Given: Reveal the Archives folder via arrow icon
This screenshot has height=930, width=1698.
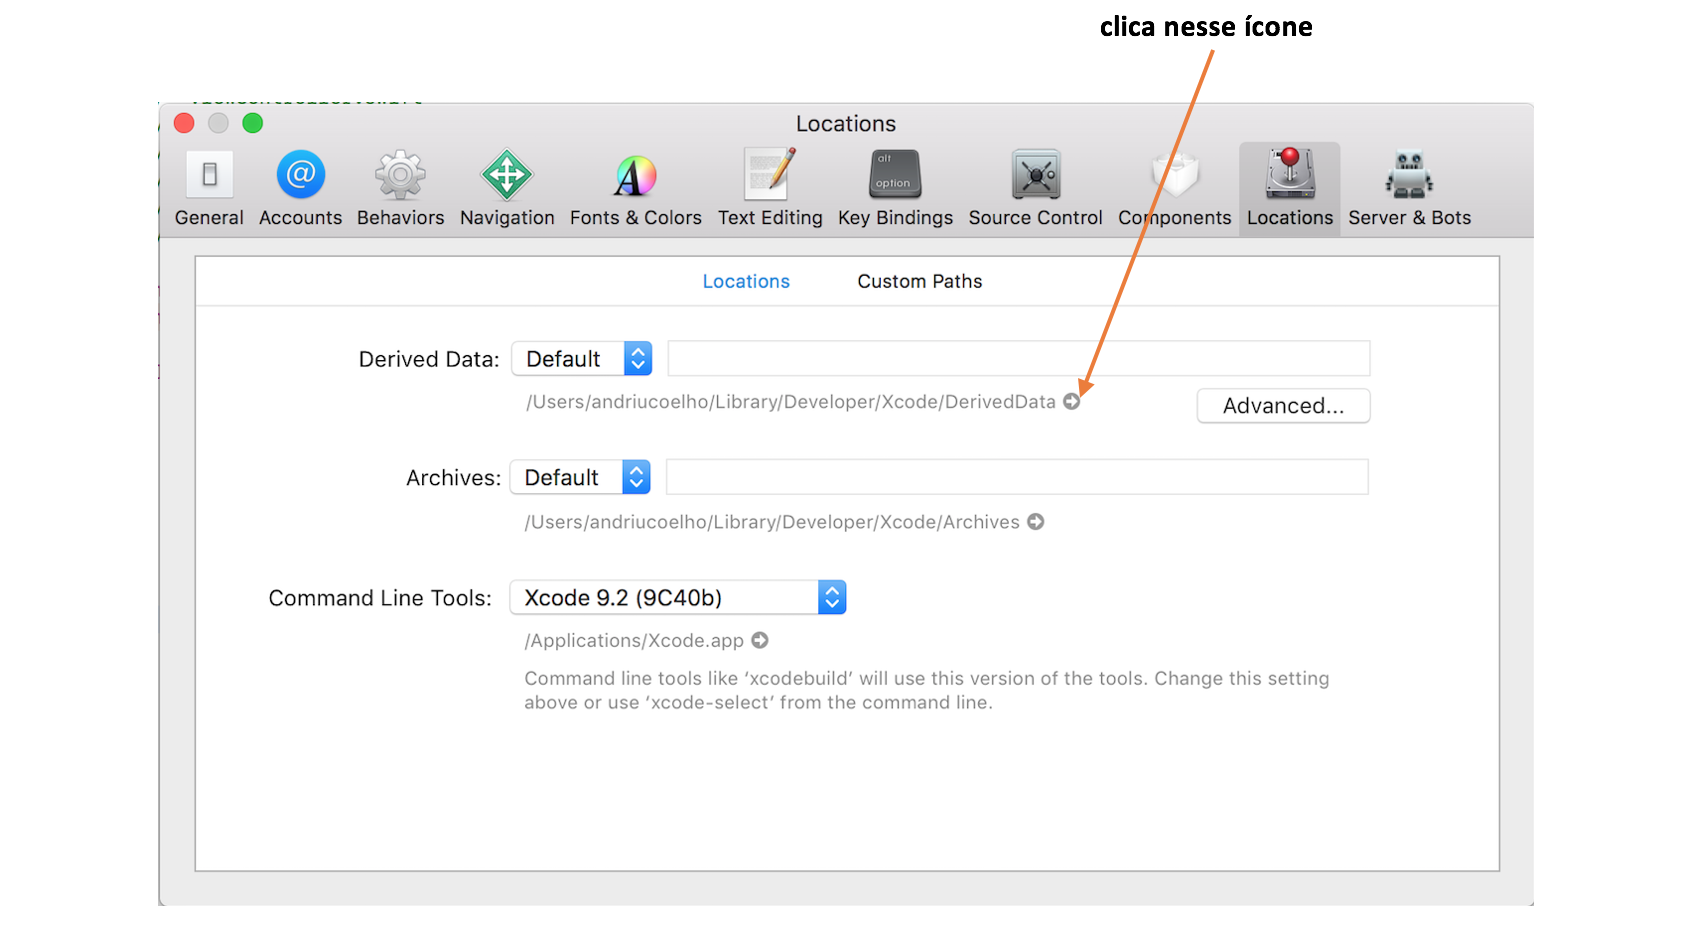Looking at the screenshot, I should pos(1036,521).
